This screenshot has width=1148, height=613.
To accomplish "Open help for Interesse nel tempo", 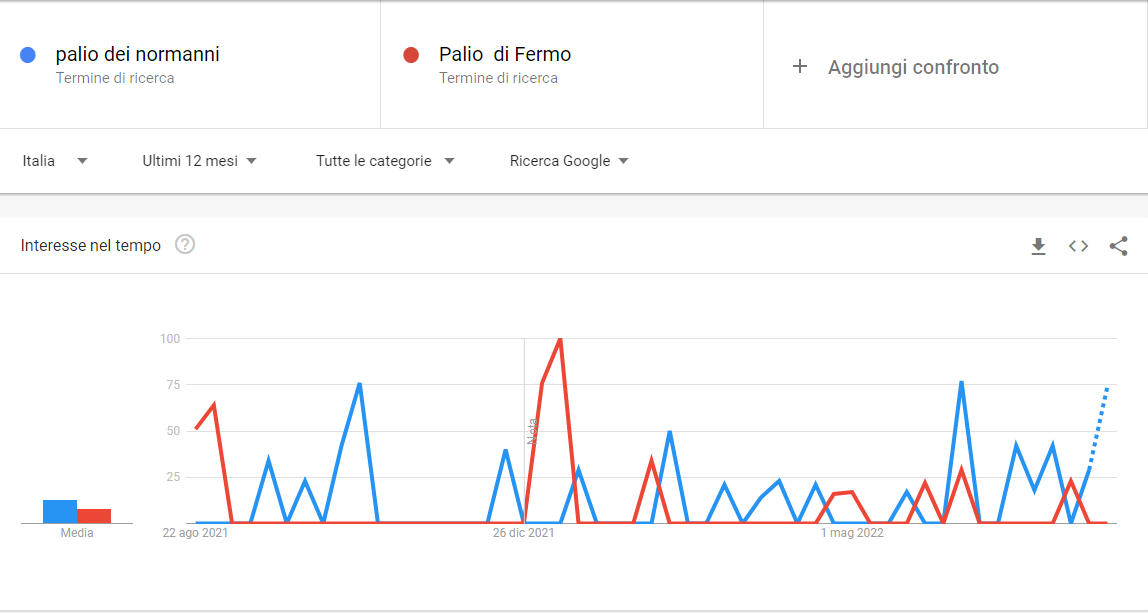I will (x=185, y=245).
